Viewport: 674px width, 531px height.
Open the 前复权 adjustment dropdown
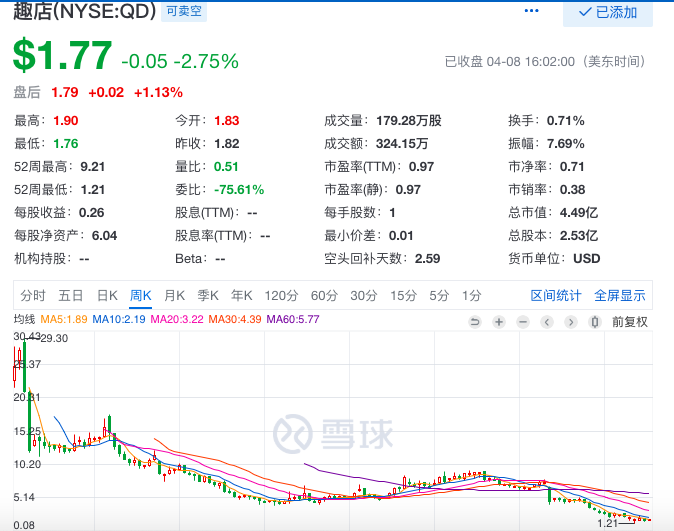coord(630,321)
